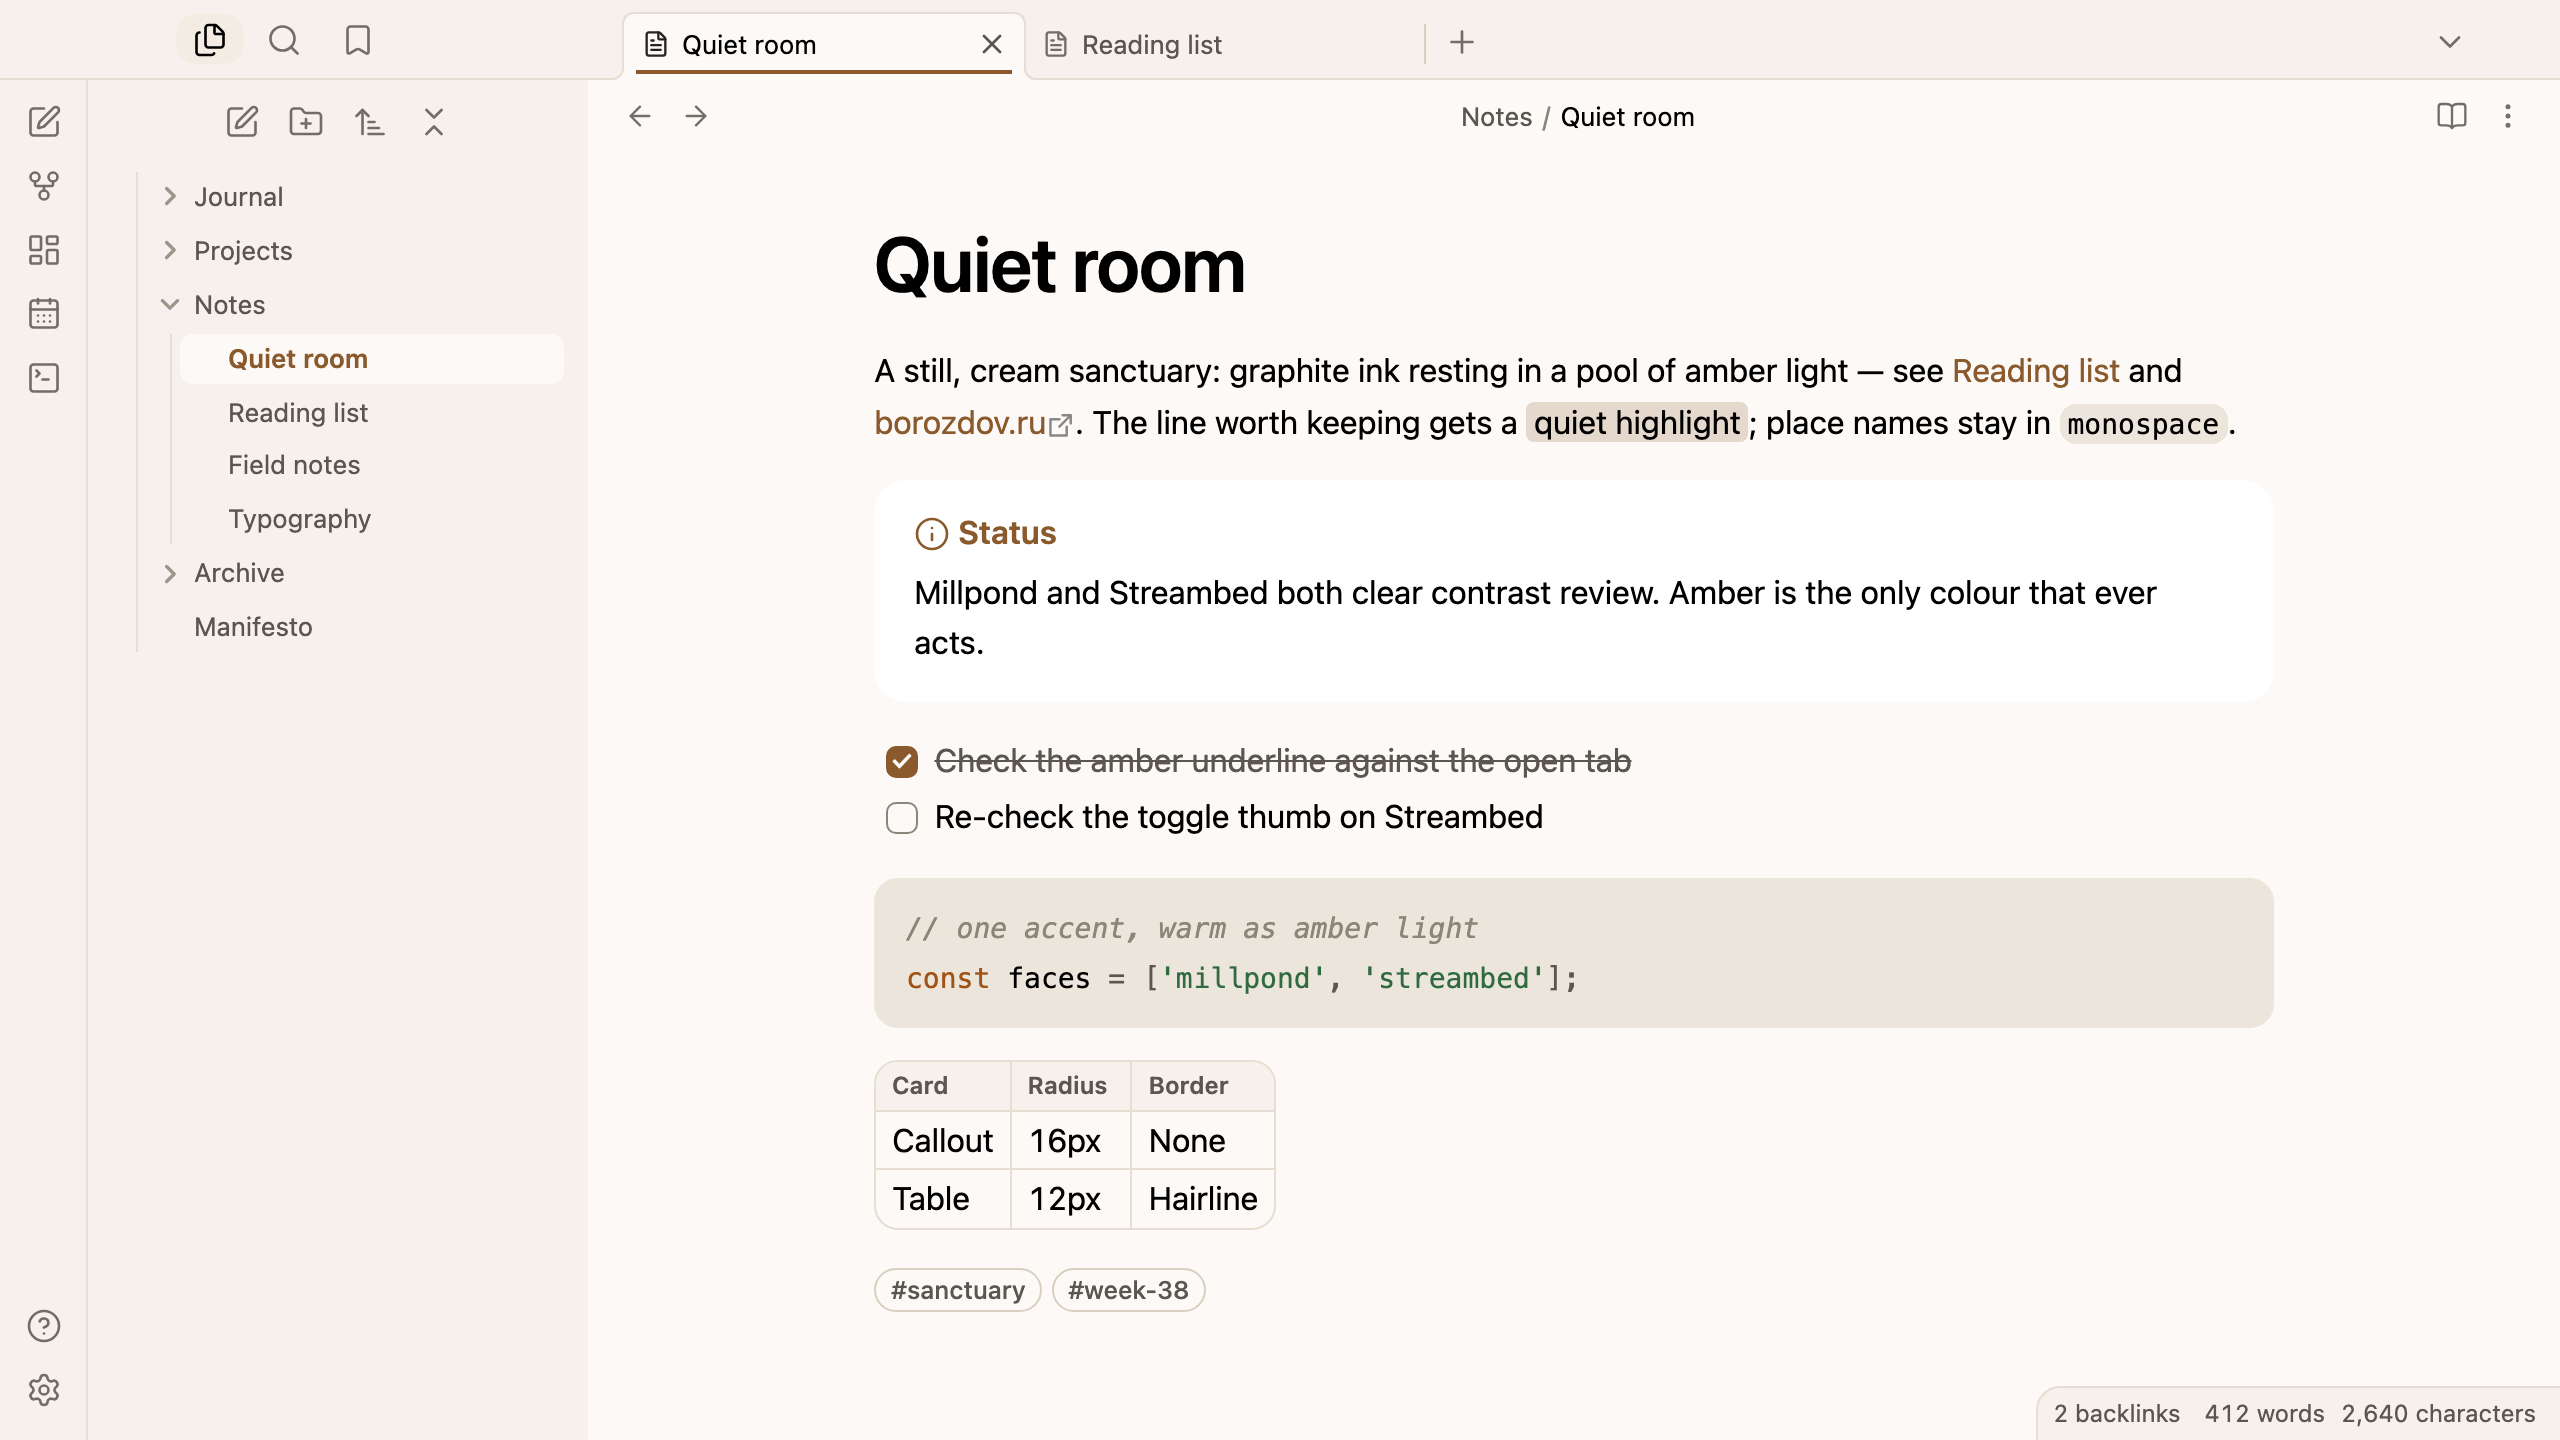2560x1440 pixels.
Task: Open the more options vertical dots menu
Action: (2508, 116)
